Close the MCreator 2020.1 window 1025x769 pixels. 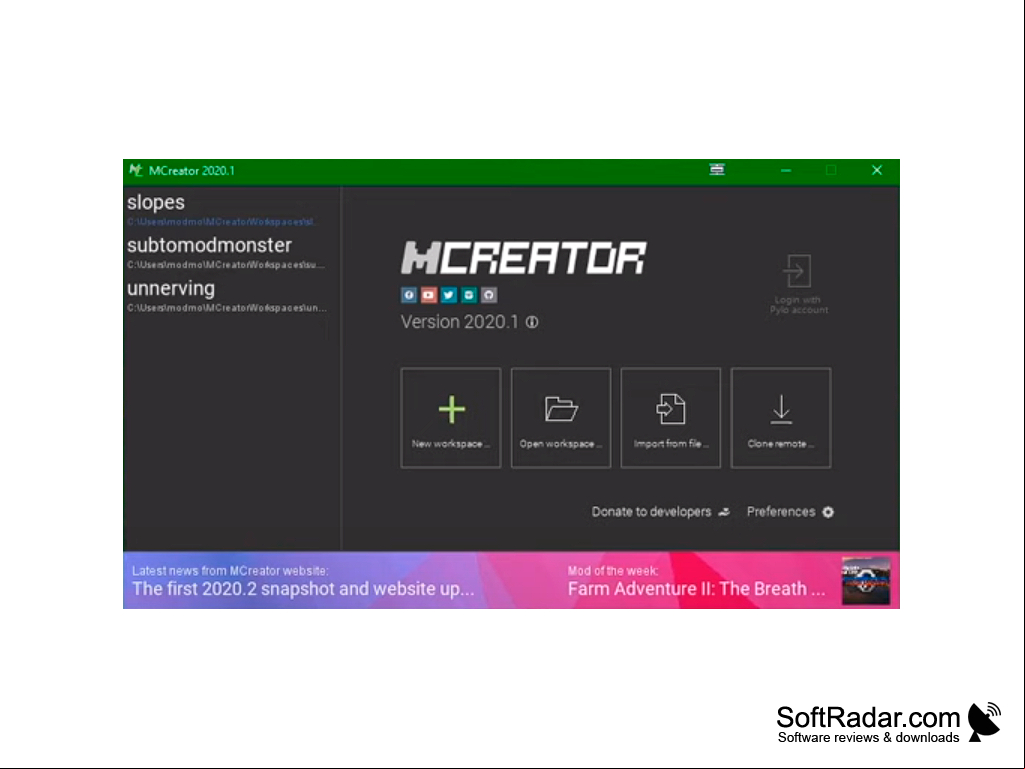tap(877, 171)
